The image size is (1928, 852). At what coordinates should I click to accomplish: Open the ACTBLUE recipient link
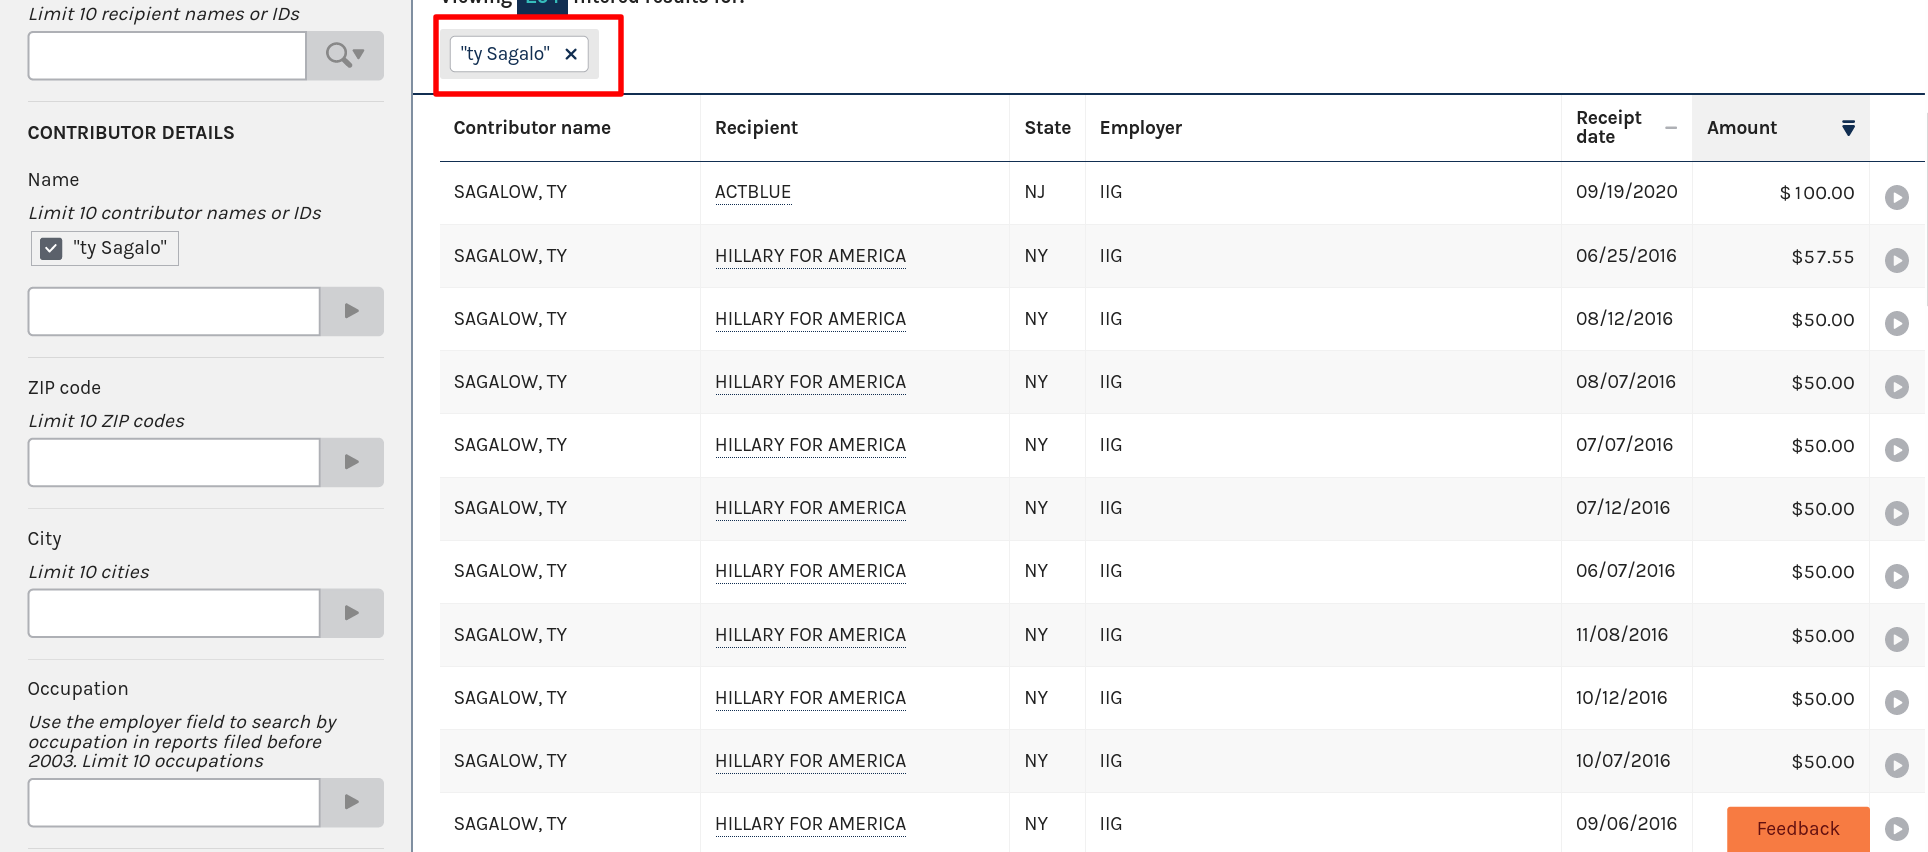tap(753, 192)
